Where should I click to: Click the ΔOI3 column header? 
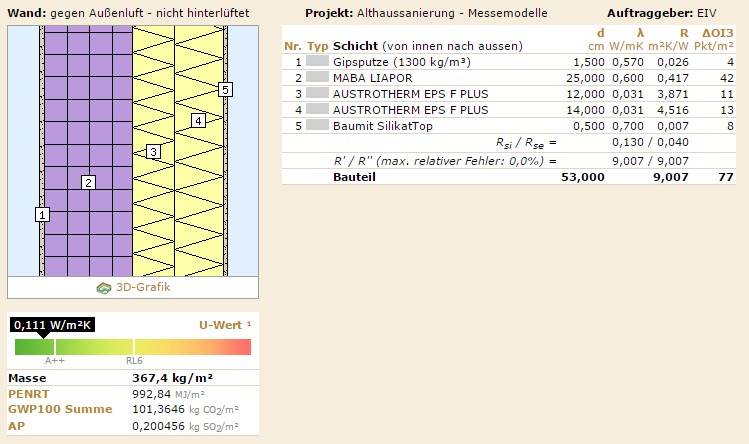click(717, 33)
